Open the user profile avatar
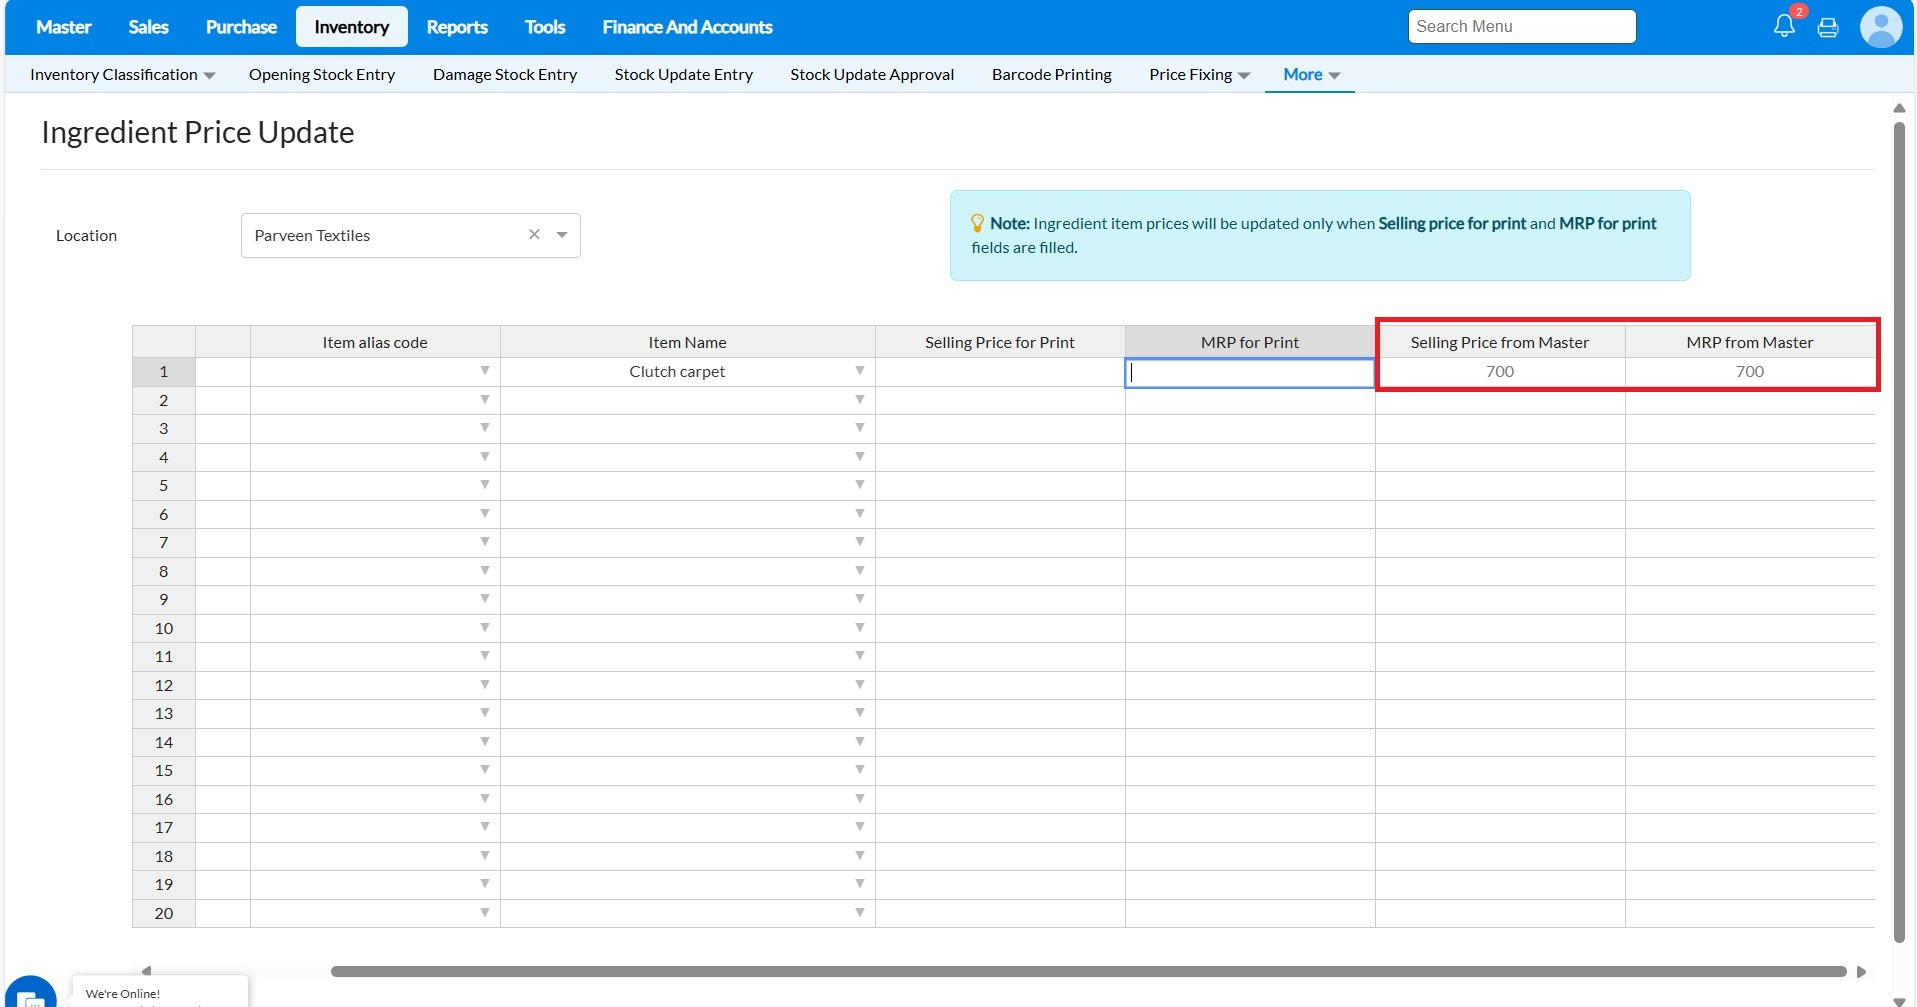1917x1007 pixels. click(x=1880, y=27)
